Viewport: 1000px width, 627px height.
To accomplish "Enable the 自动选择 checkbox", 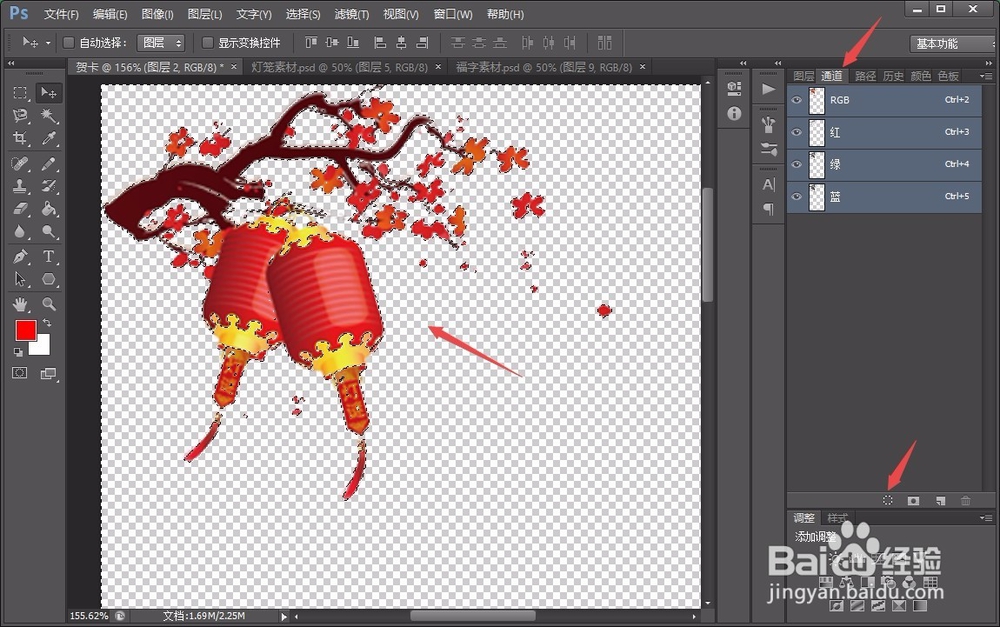I will click(x=69, y=43).
